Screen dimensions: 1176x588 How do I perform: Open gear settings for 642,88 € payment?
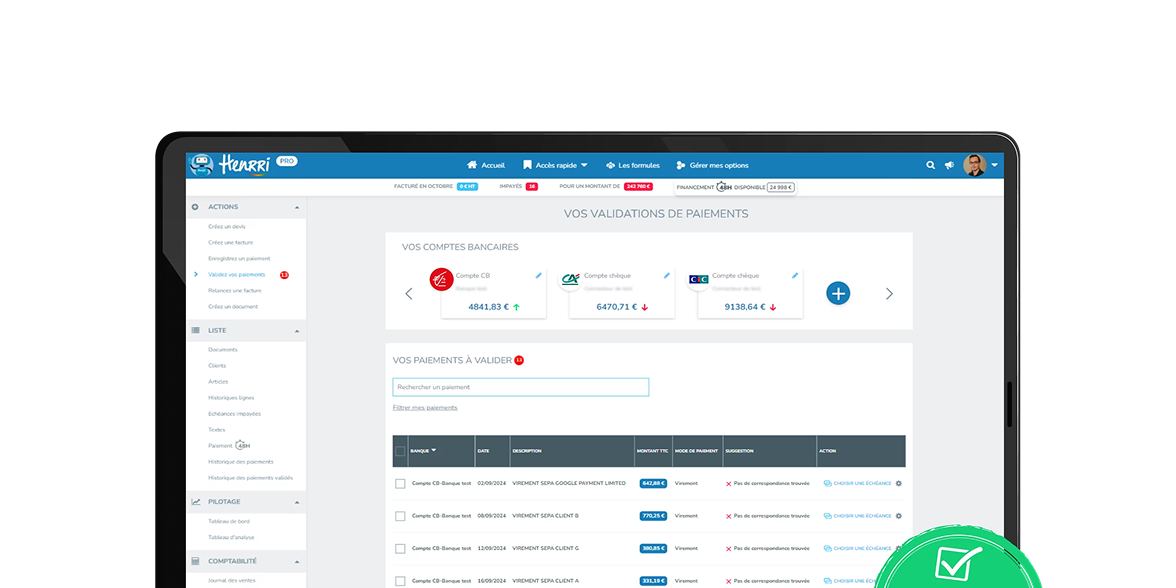tap(898, 484)
